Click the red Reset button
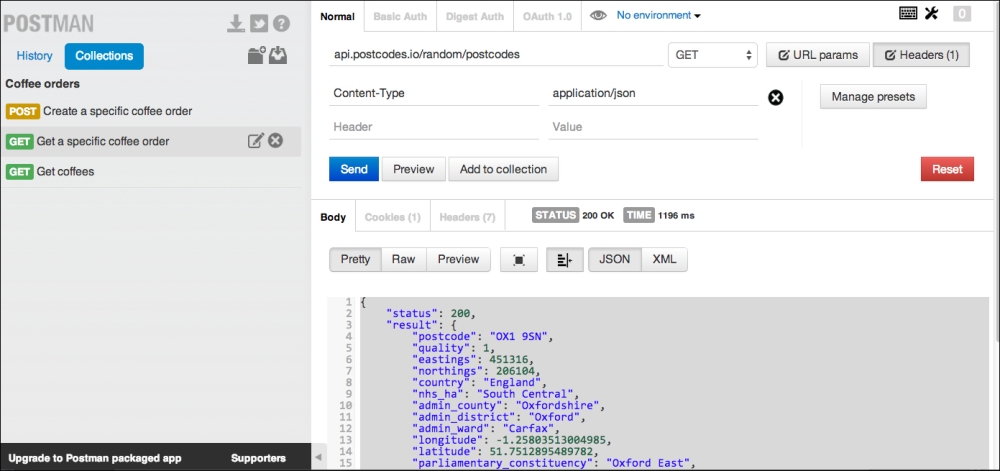 [x=947, y=169]
